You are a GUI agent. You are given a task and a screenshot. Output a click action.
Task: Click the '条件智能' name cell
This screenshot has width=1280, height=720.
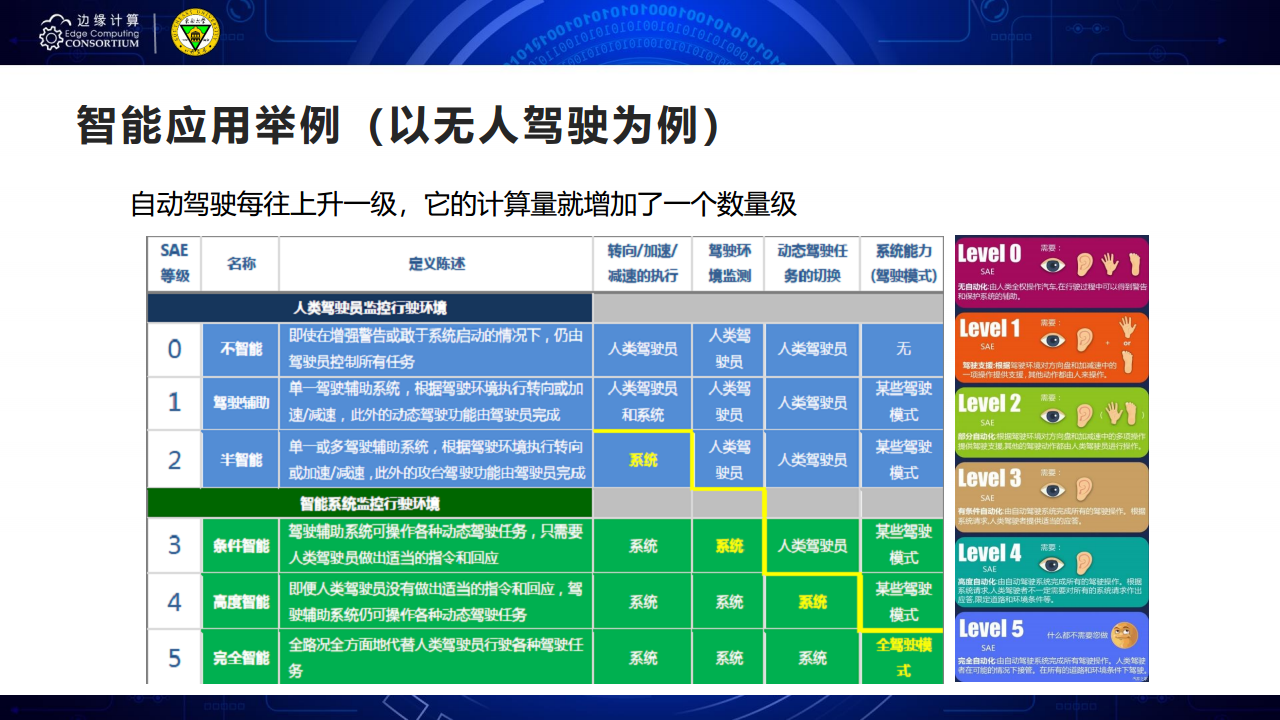pos(240,545)
